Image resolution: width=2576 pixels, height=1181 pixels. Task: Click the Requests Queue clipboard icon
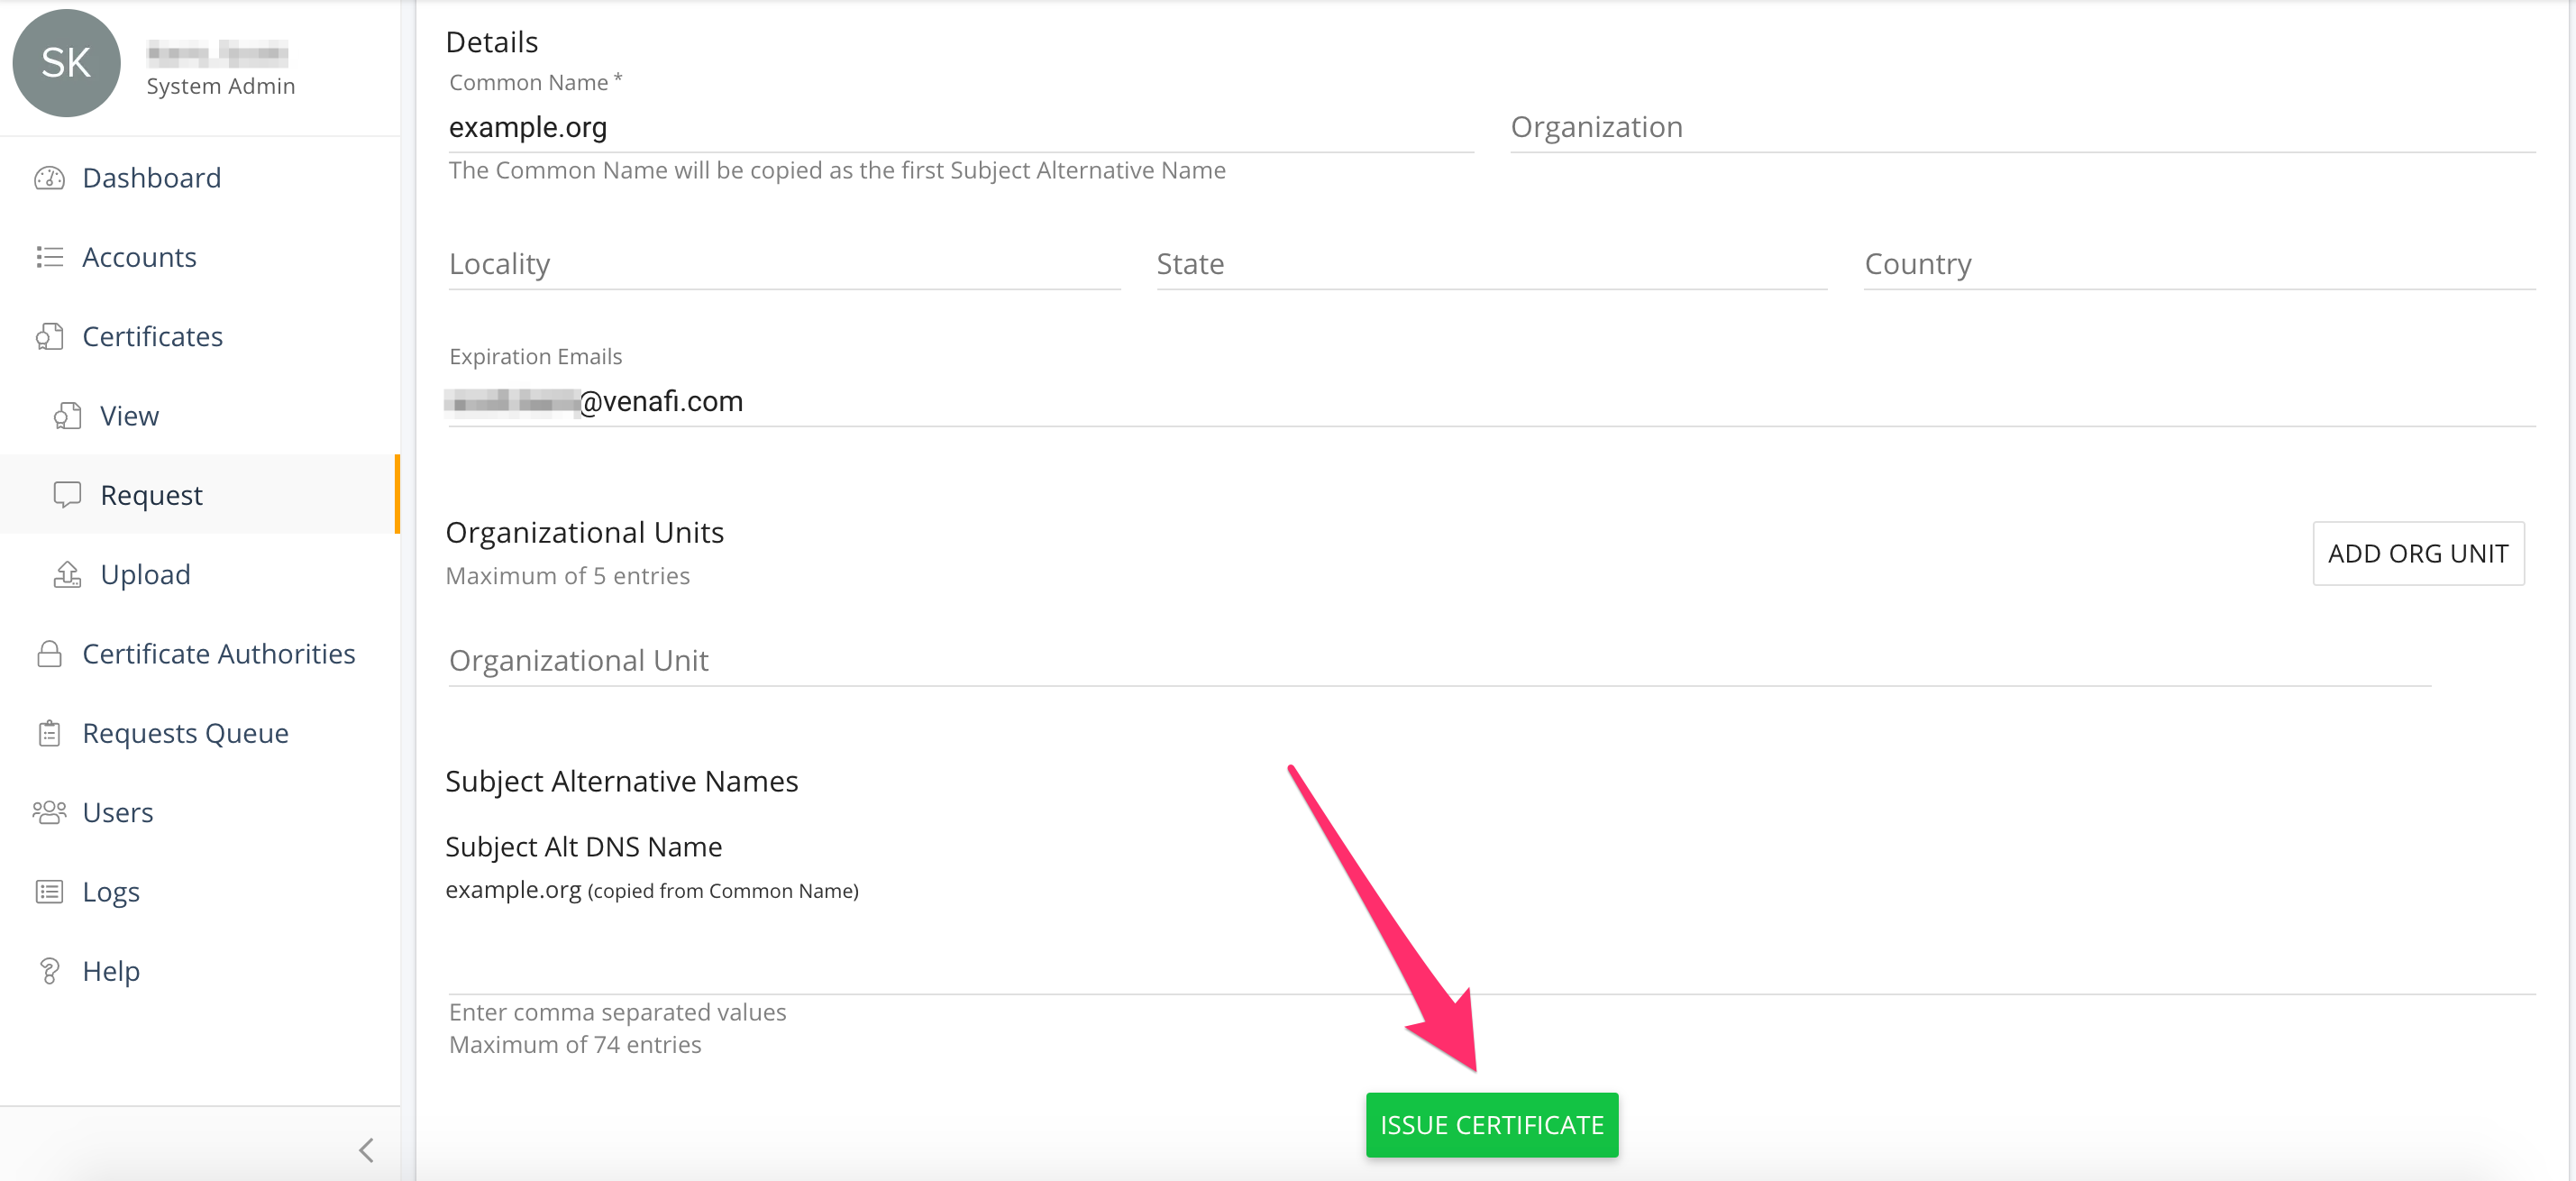pyautogui.click(x=49, y=733)
